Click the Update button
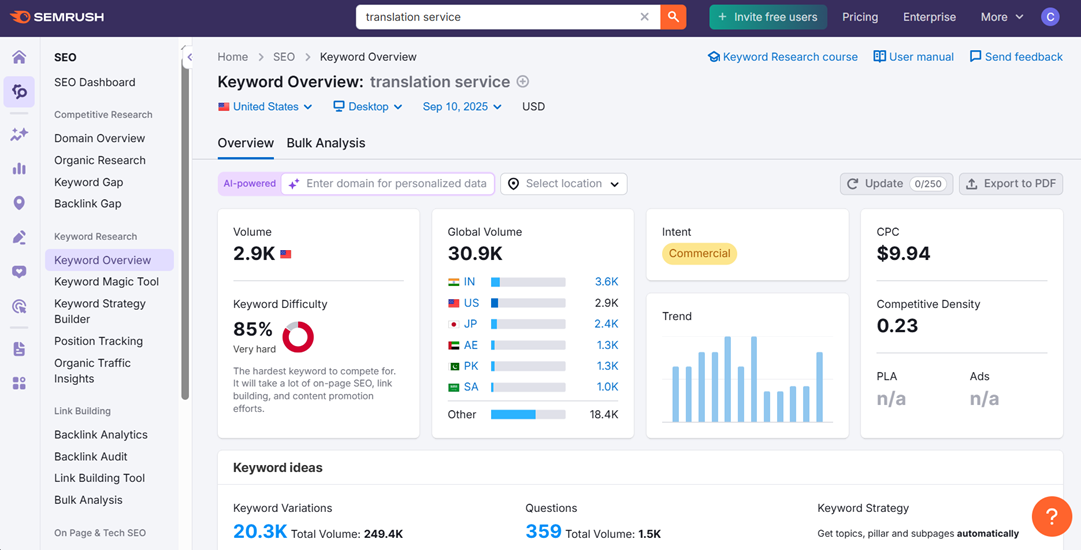This screenshot has height=550, width=1081. 896,184
